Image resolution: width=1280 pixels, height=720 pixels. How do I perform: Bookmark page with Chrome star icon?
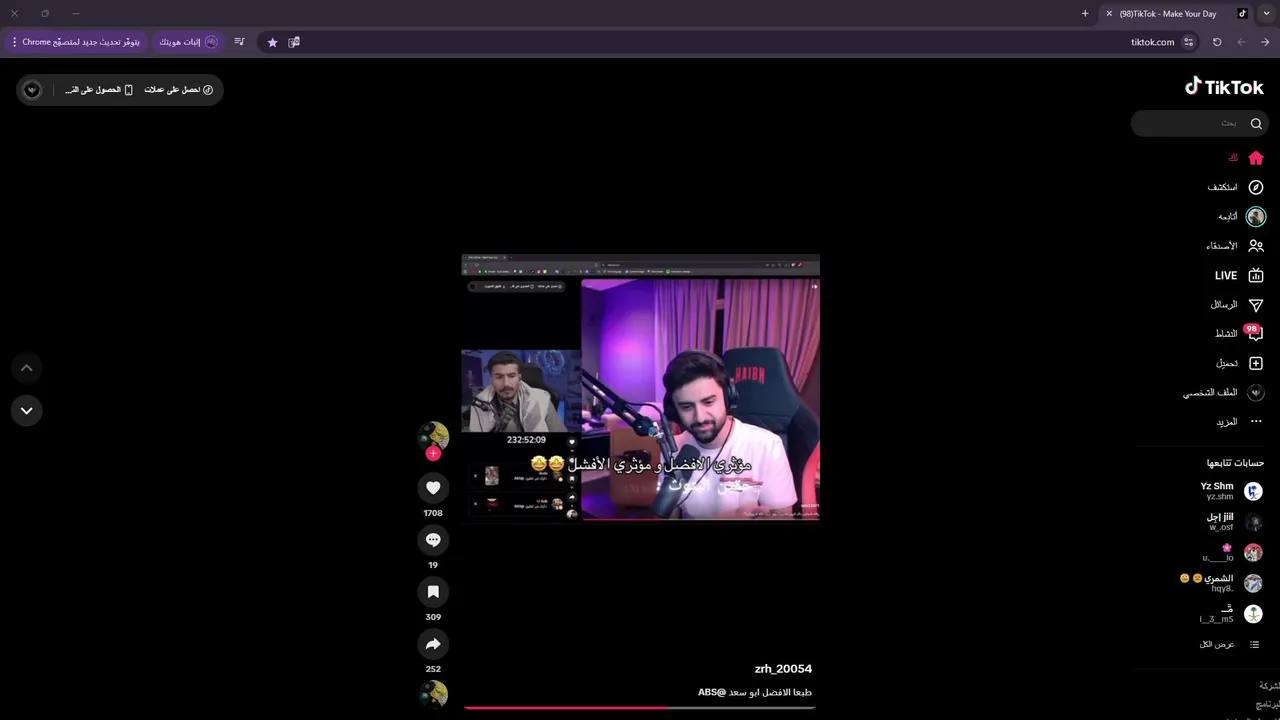click(x=272, y=42)
